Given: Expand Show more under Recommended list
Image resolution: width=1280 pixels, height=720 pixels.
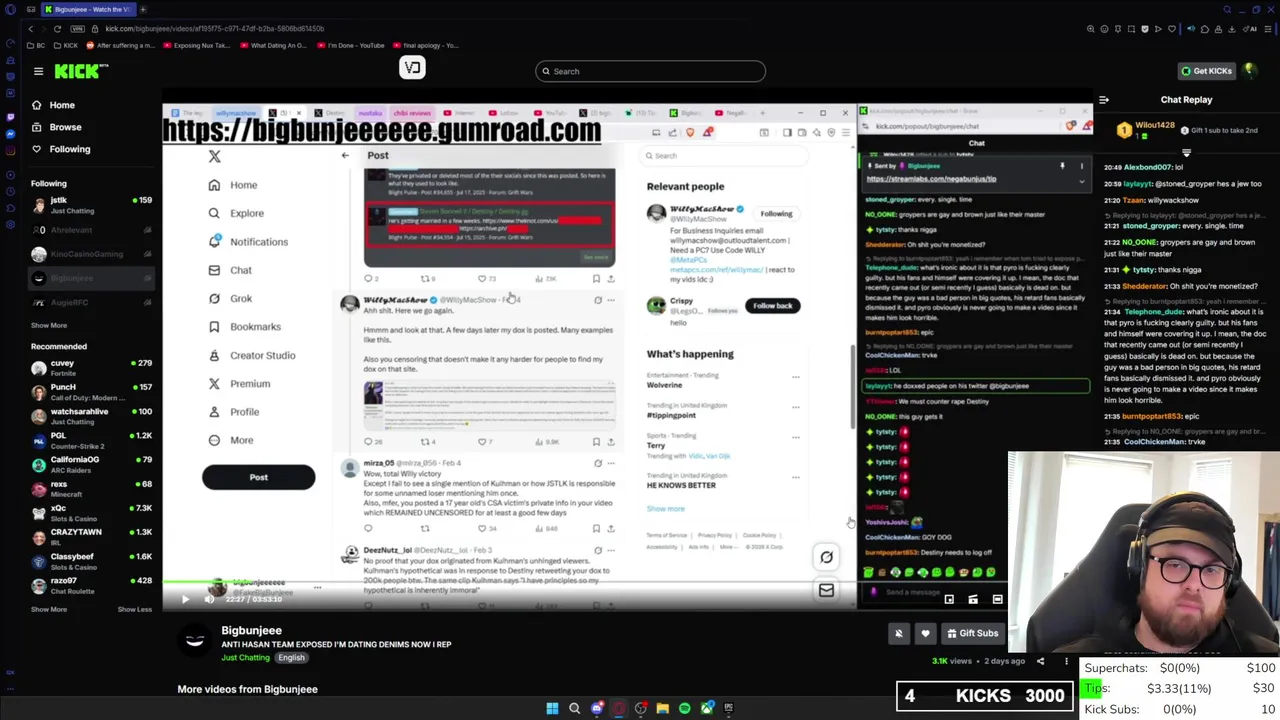Looking at the screenshot, I should (48, 609).
